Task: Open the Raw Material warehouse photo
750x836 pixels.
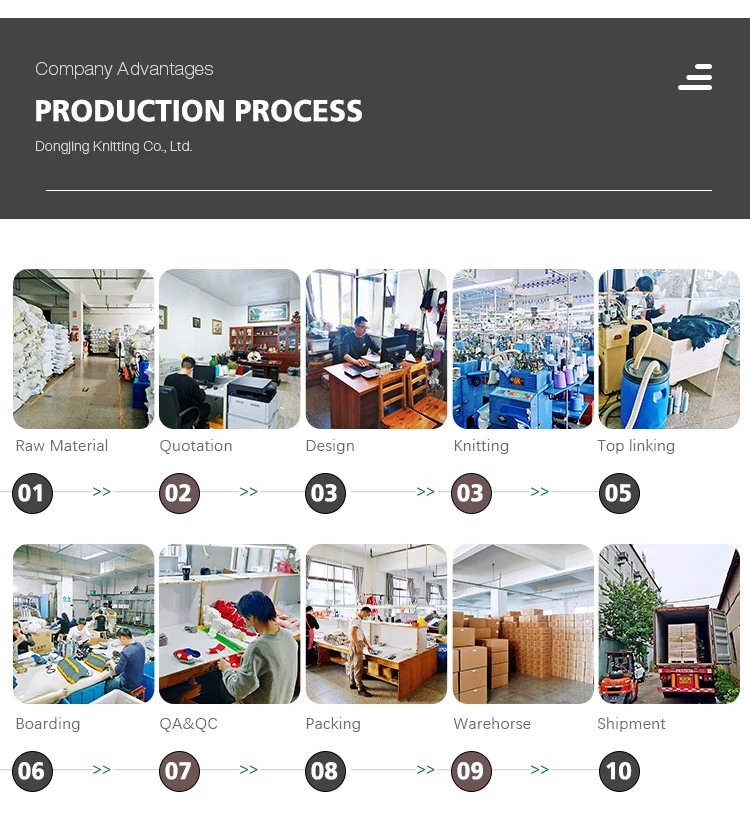Action: click(84, 349)
